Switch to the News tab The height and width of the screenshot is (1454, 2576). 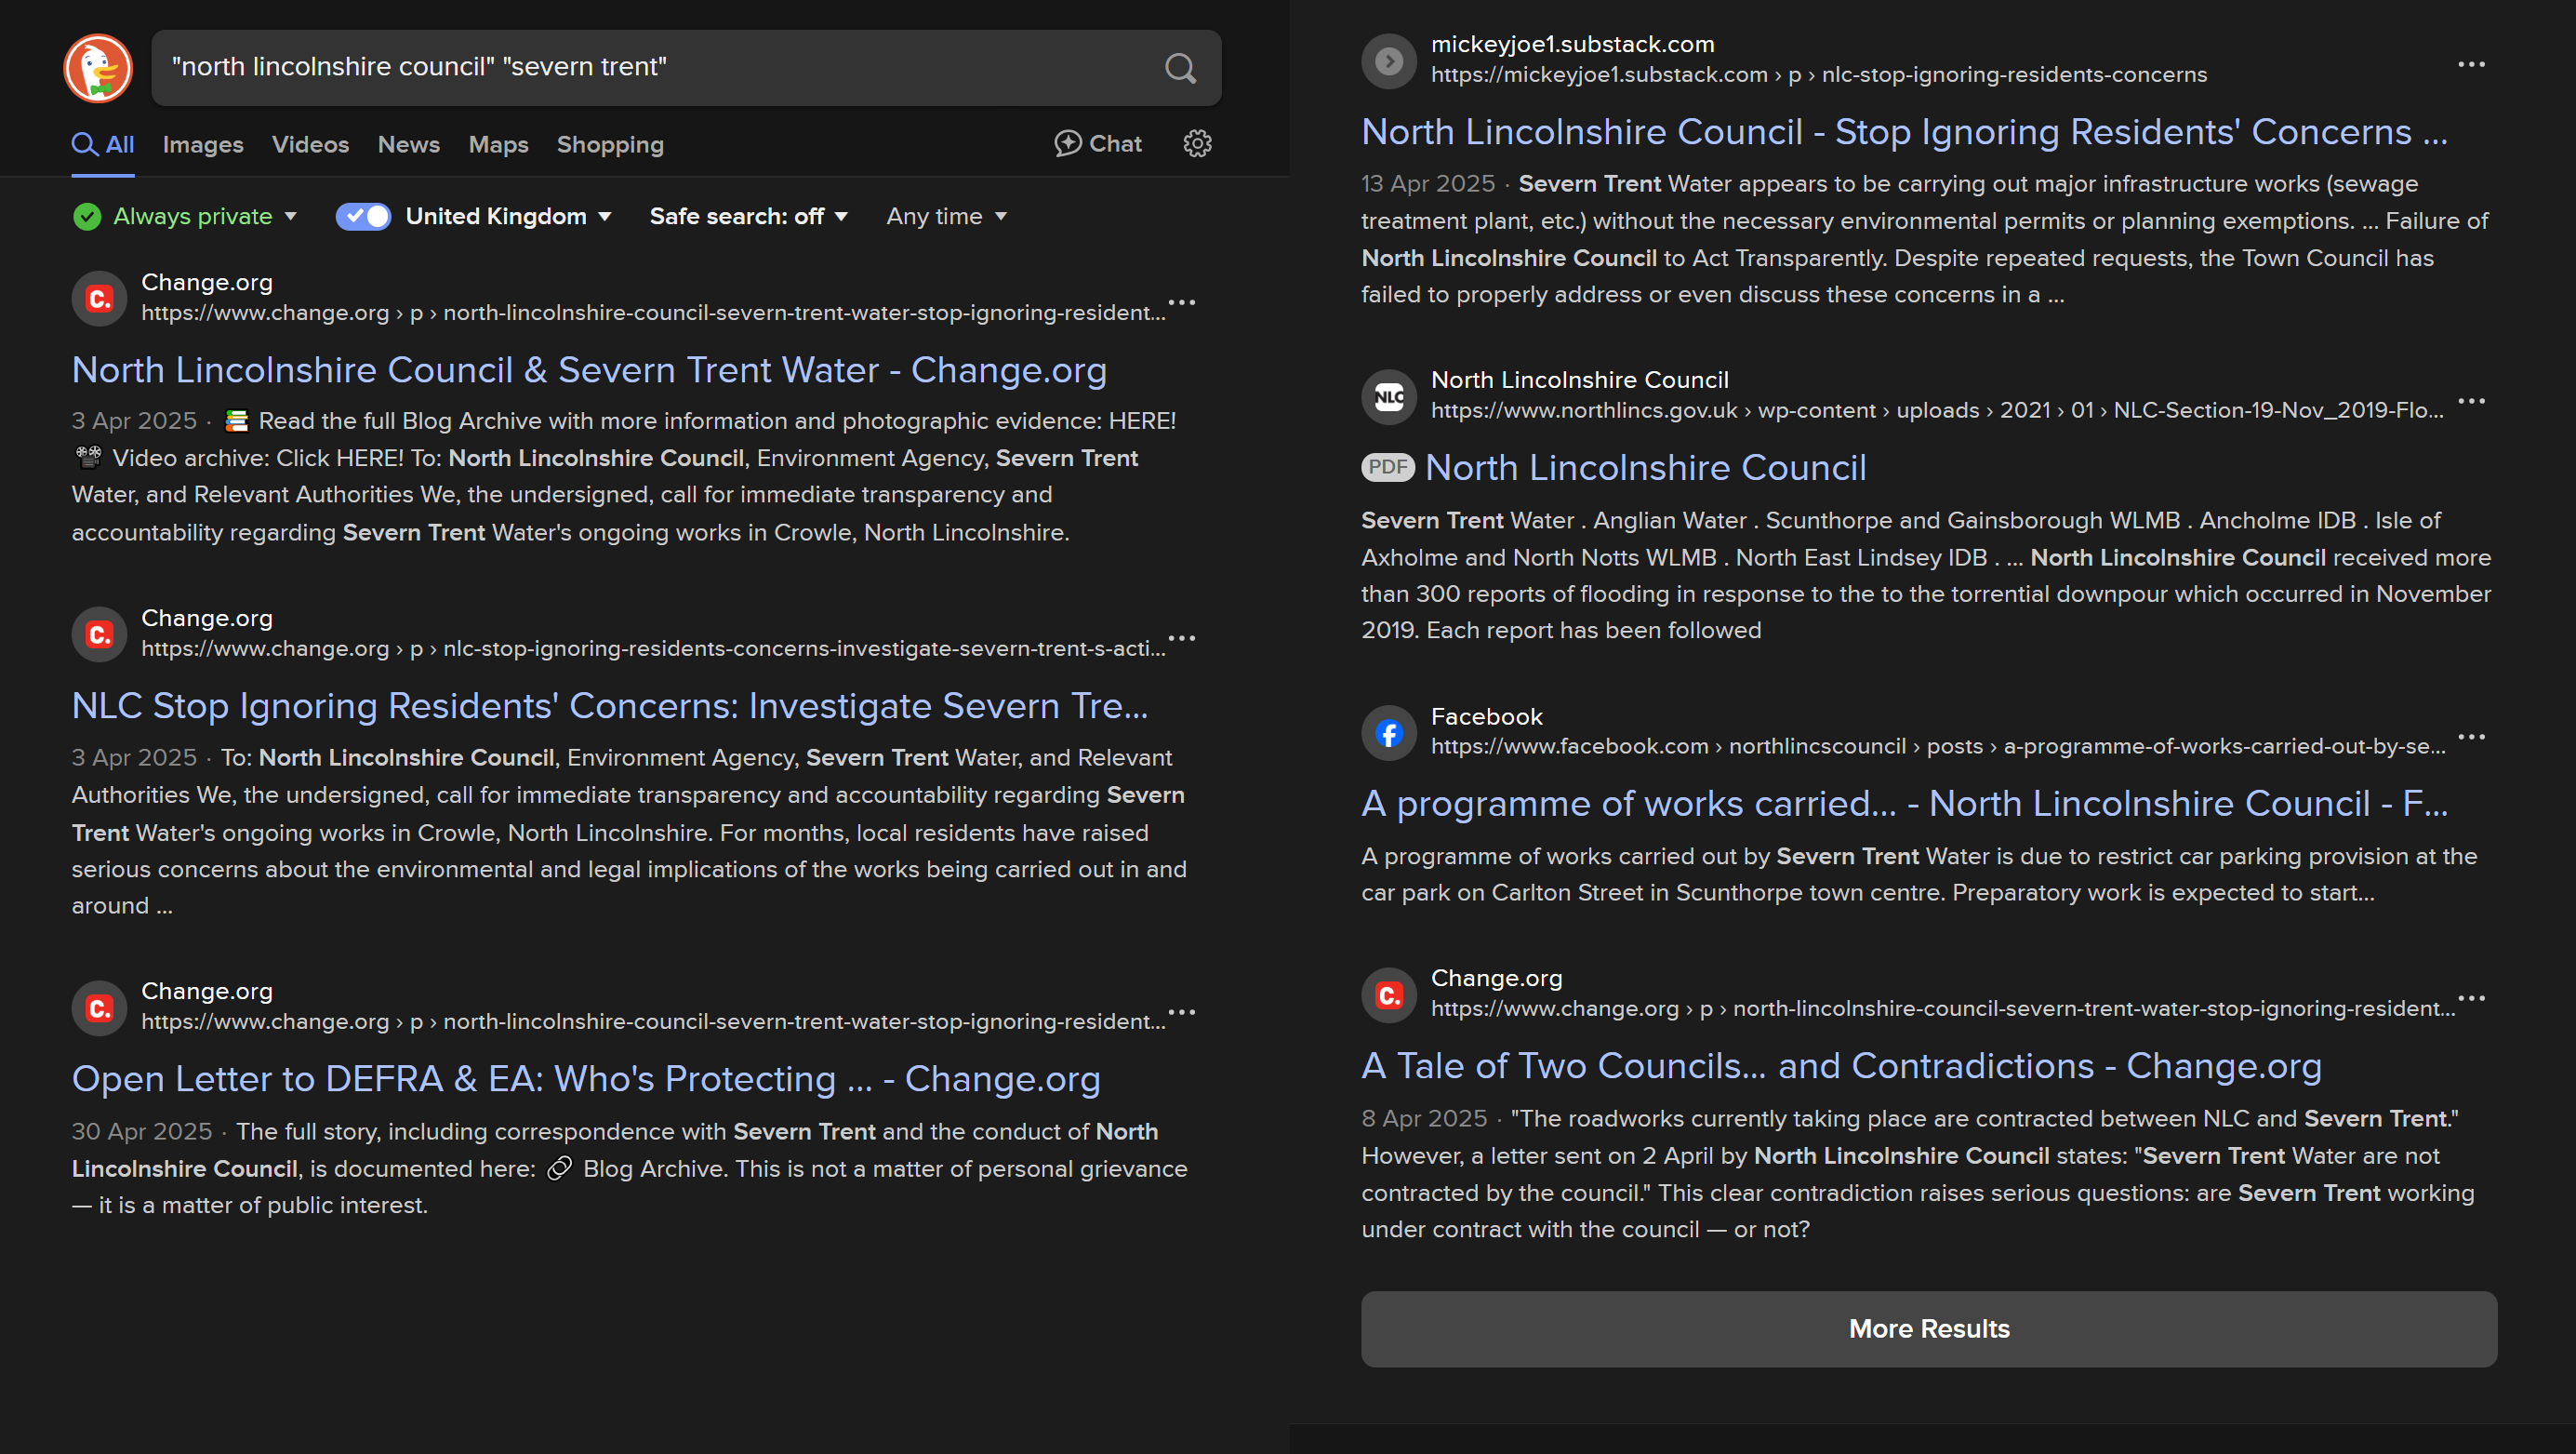click(408, 145)
